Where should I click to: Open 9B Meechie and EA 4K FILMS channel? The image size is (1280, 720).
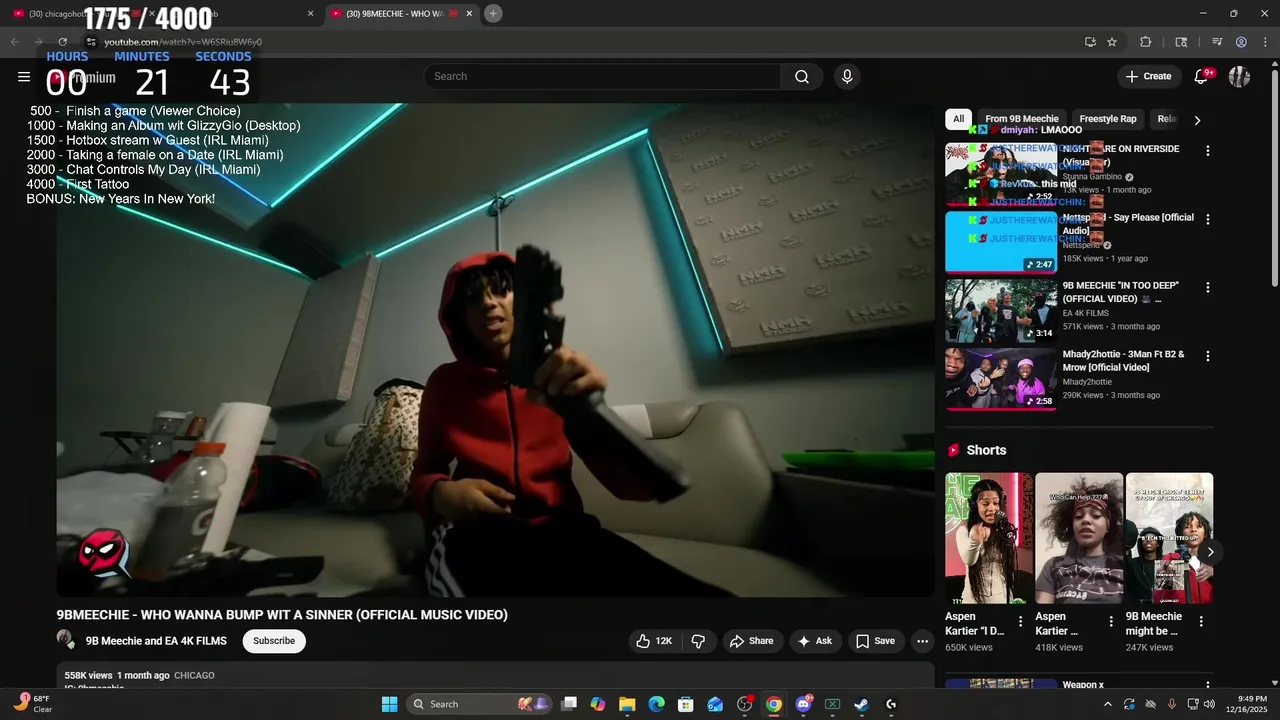(156, 641)
